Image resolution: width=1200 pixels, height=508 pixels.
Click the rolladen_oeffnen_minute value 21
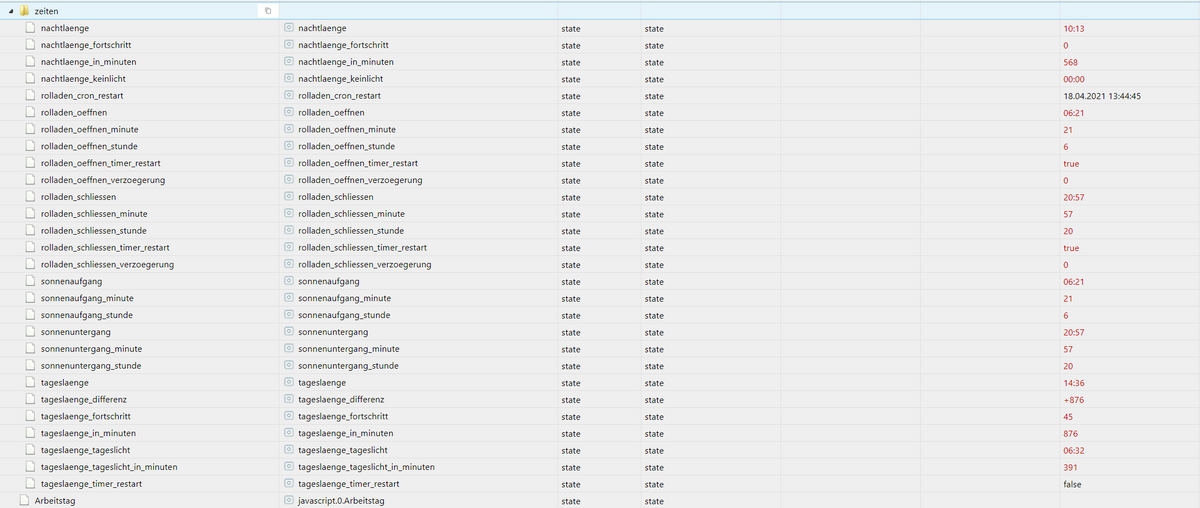coord(1068,129)
